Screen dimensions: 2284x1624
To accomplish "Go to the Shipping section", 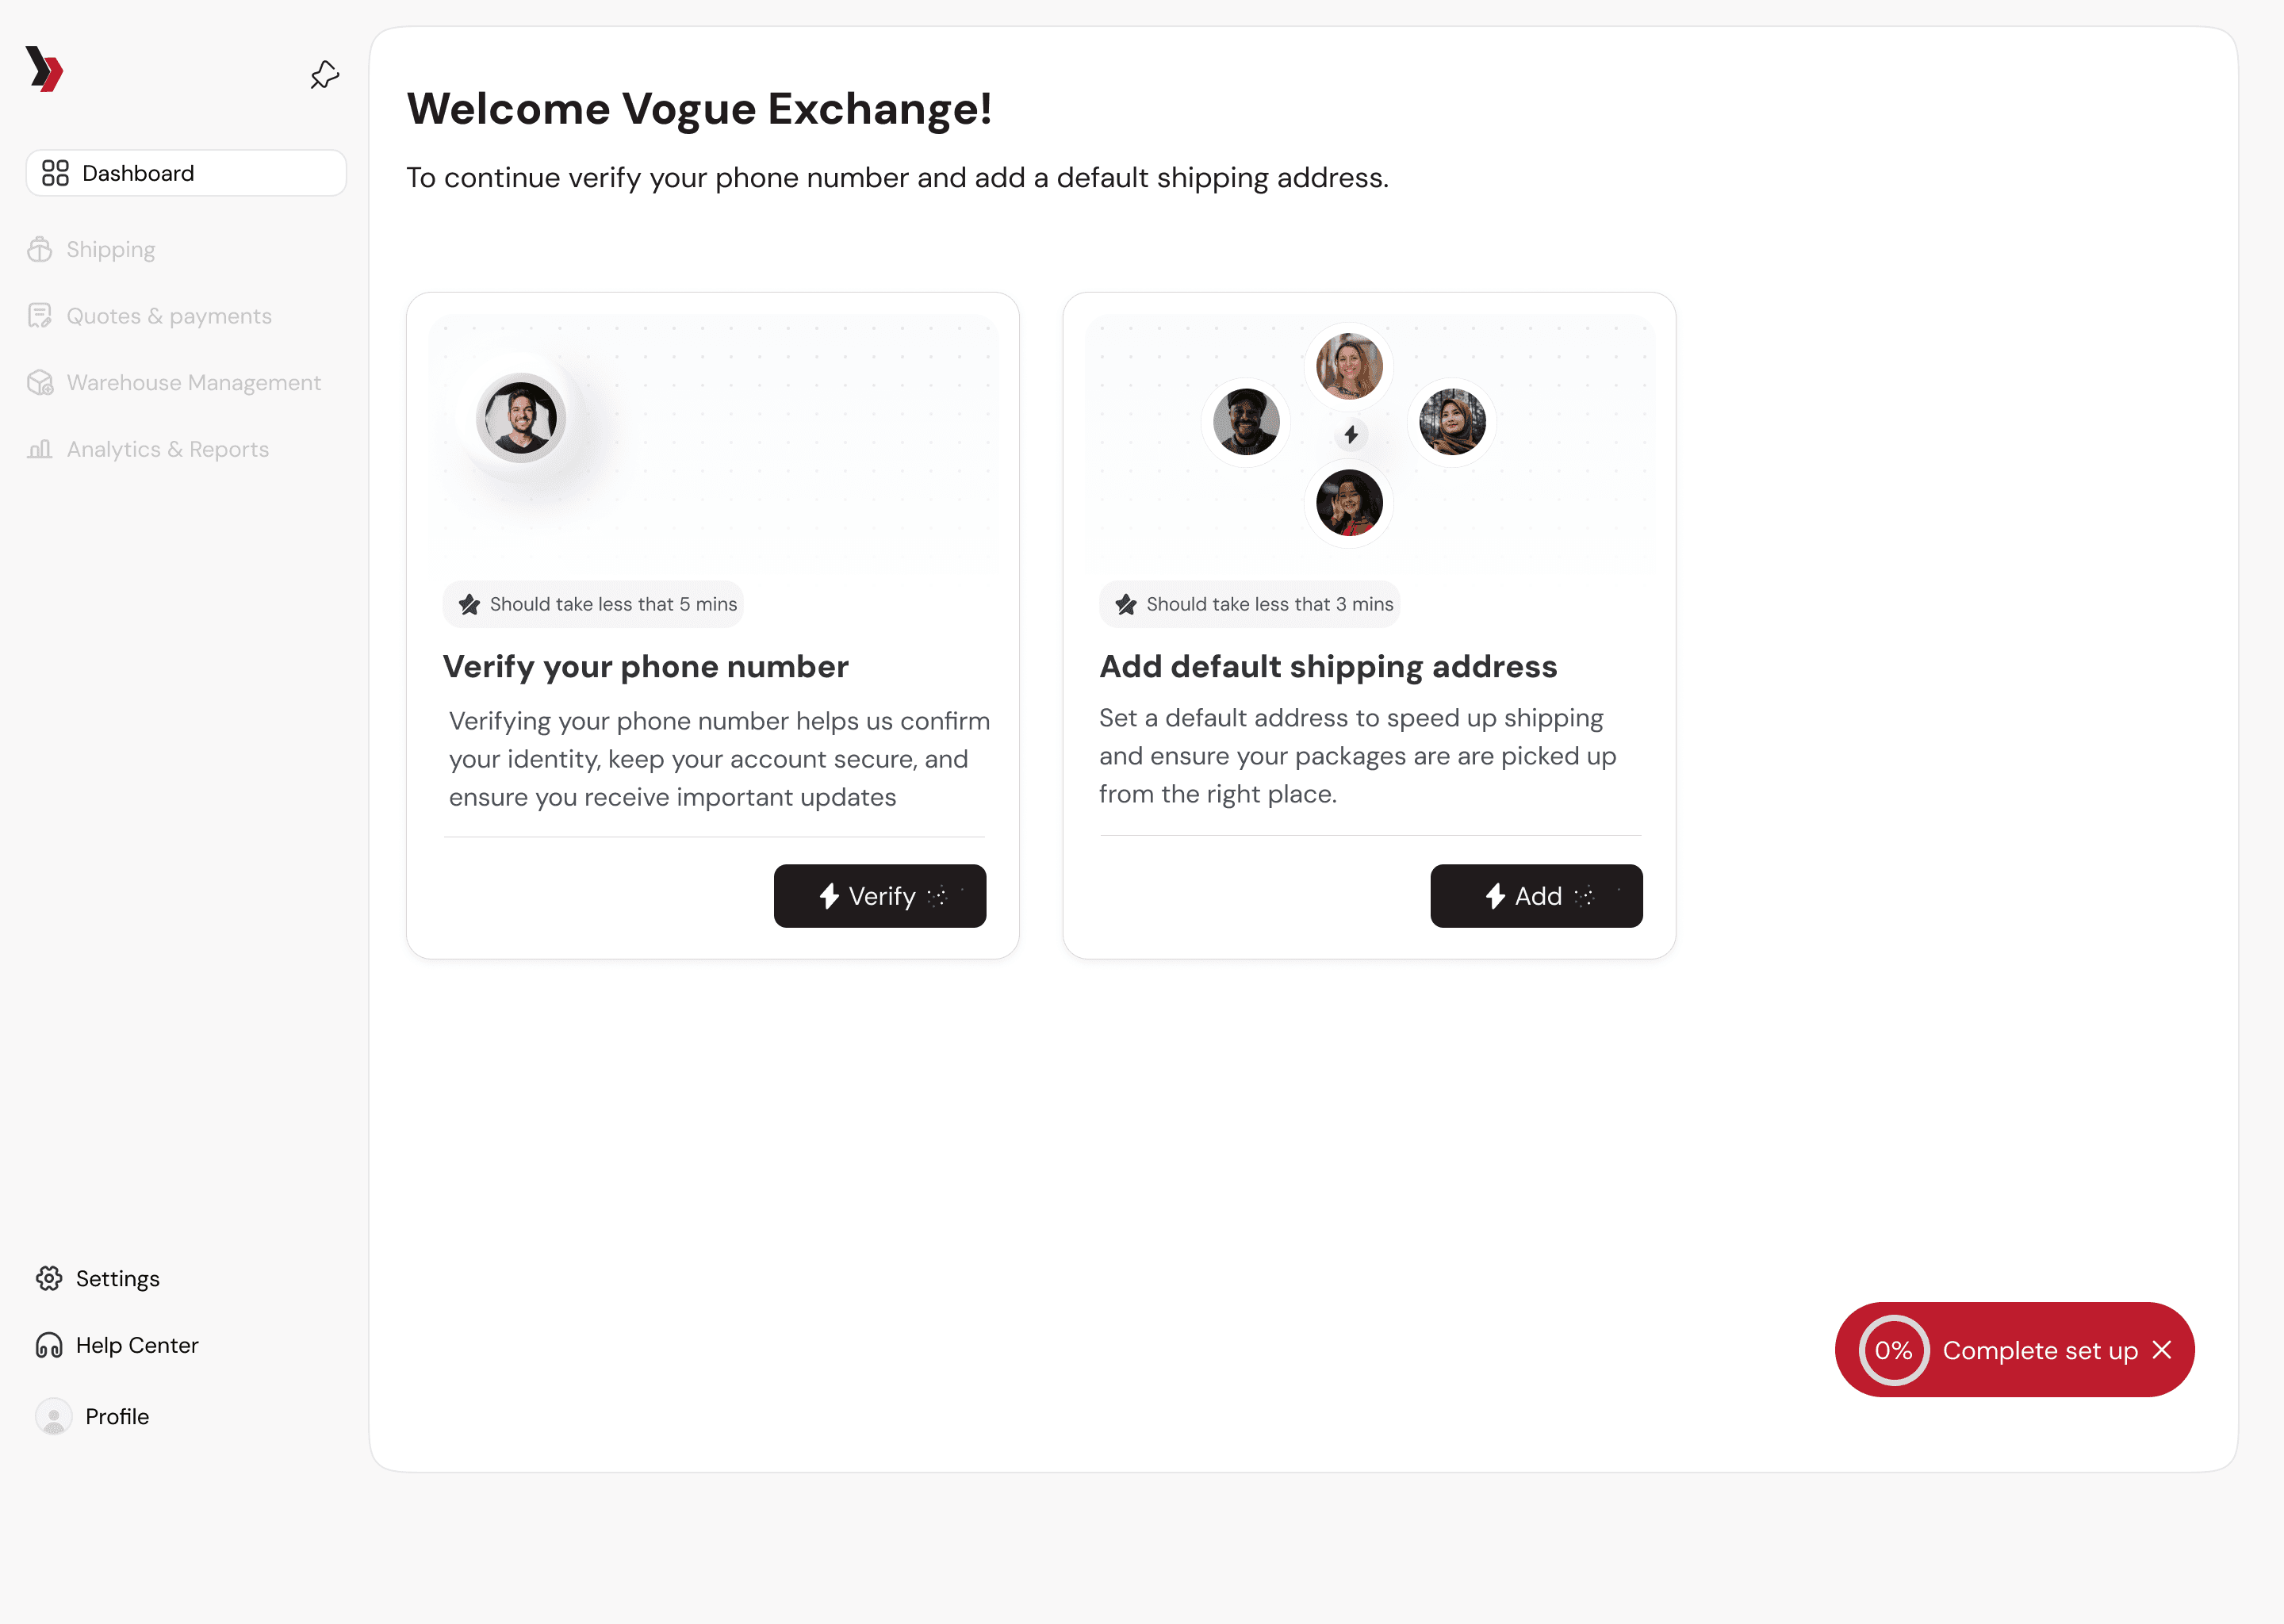I will pyautogui.click(x=110, y=249).
